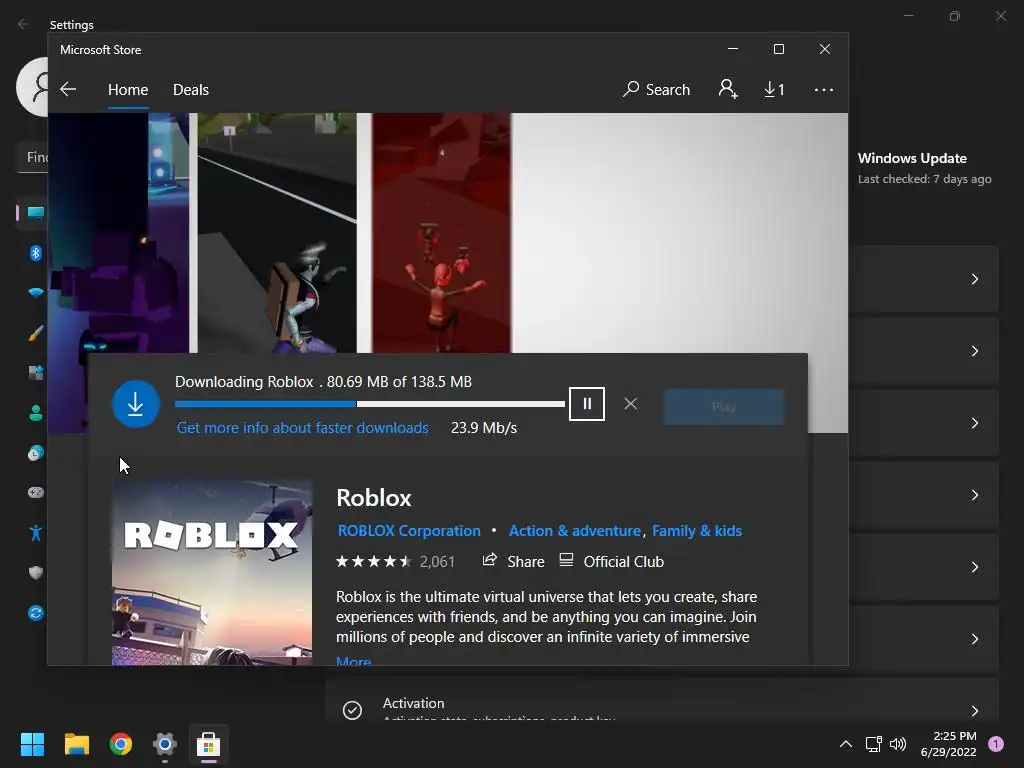The width and height of the screenshot is (1024, 768).
Task: Open Family & kids category
Action: [x=697, y=531]
